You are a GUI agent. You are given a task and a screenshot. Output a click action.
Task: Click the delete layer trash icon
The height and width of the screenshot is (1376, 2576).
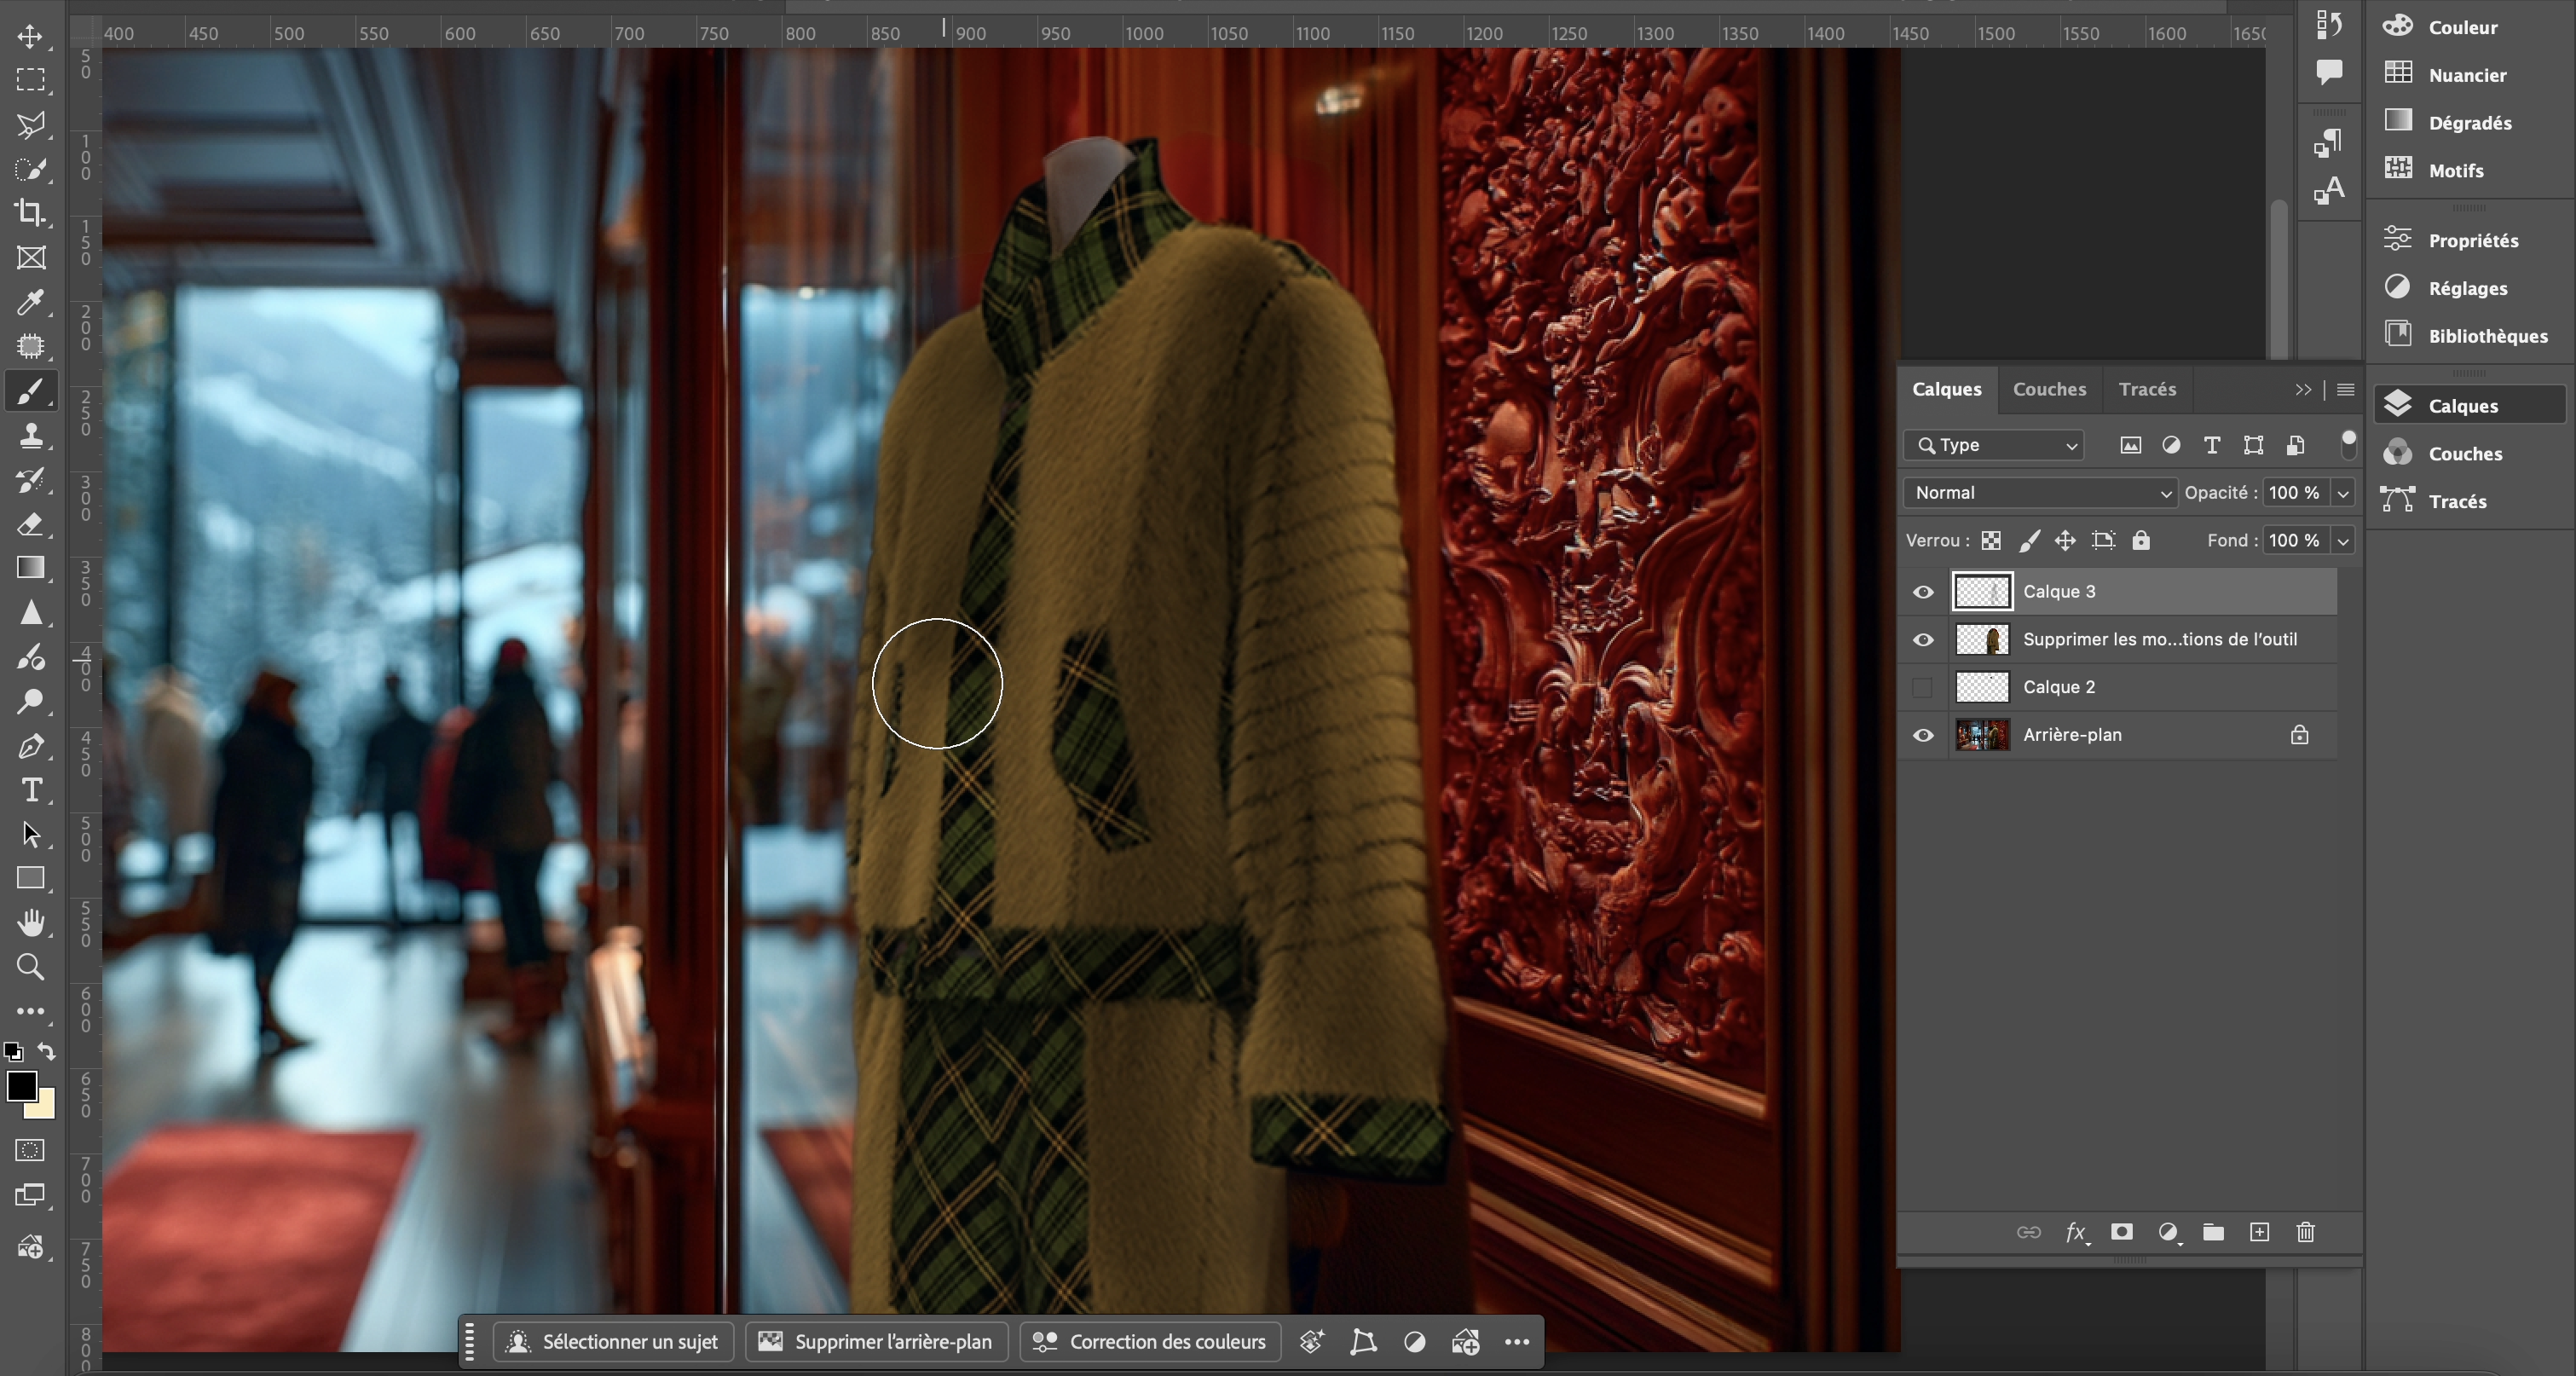(x=2305, y=1232)
